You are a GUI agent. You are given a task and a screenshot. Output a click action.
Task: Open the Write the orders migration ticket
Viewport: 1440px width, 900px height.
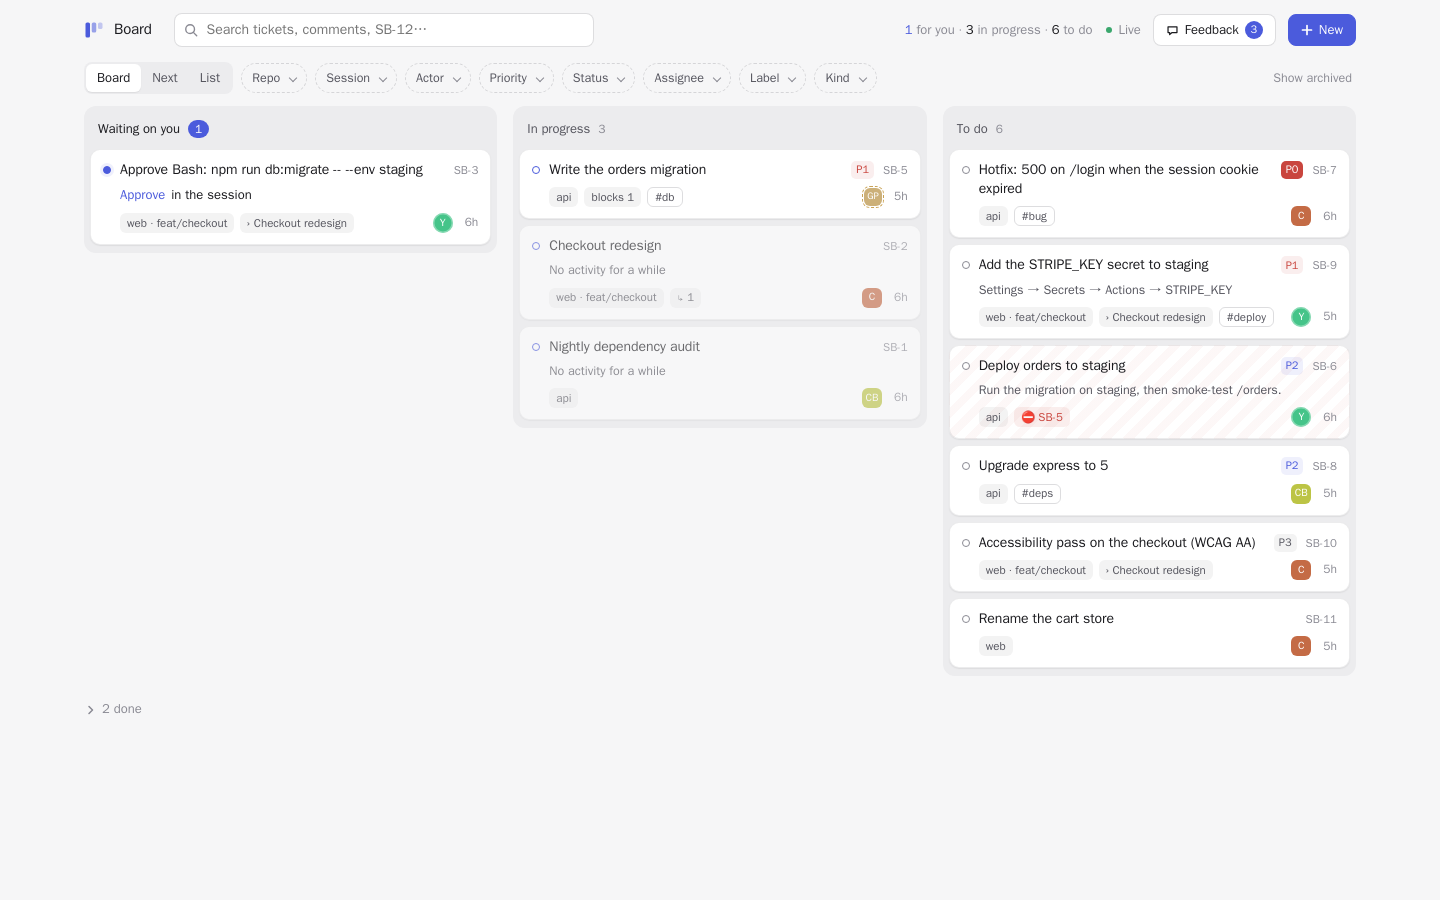pyautogui.click(x=627, y=170)
